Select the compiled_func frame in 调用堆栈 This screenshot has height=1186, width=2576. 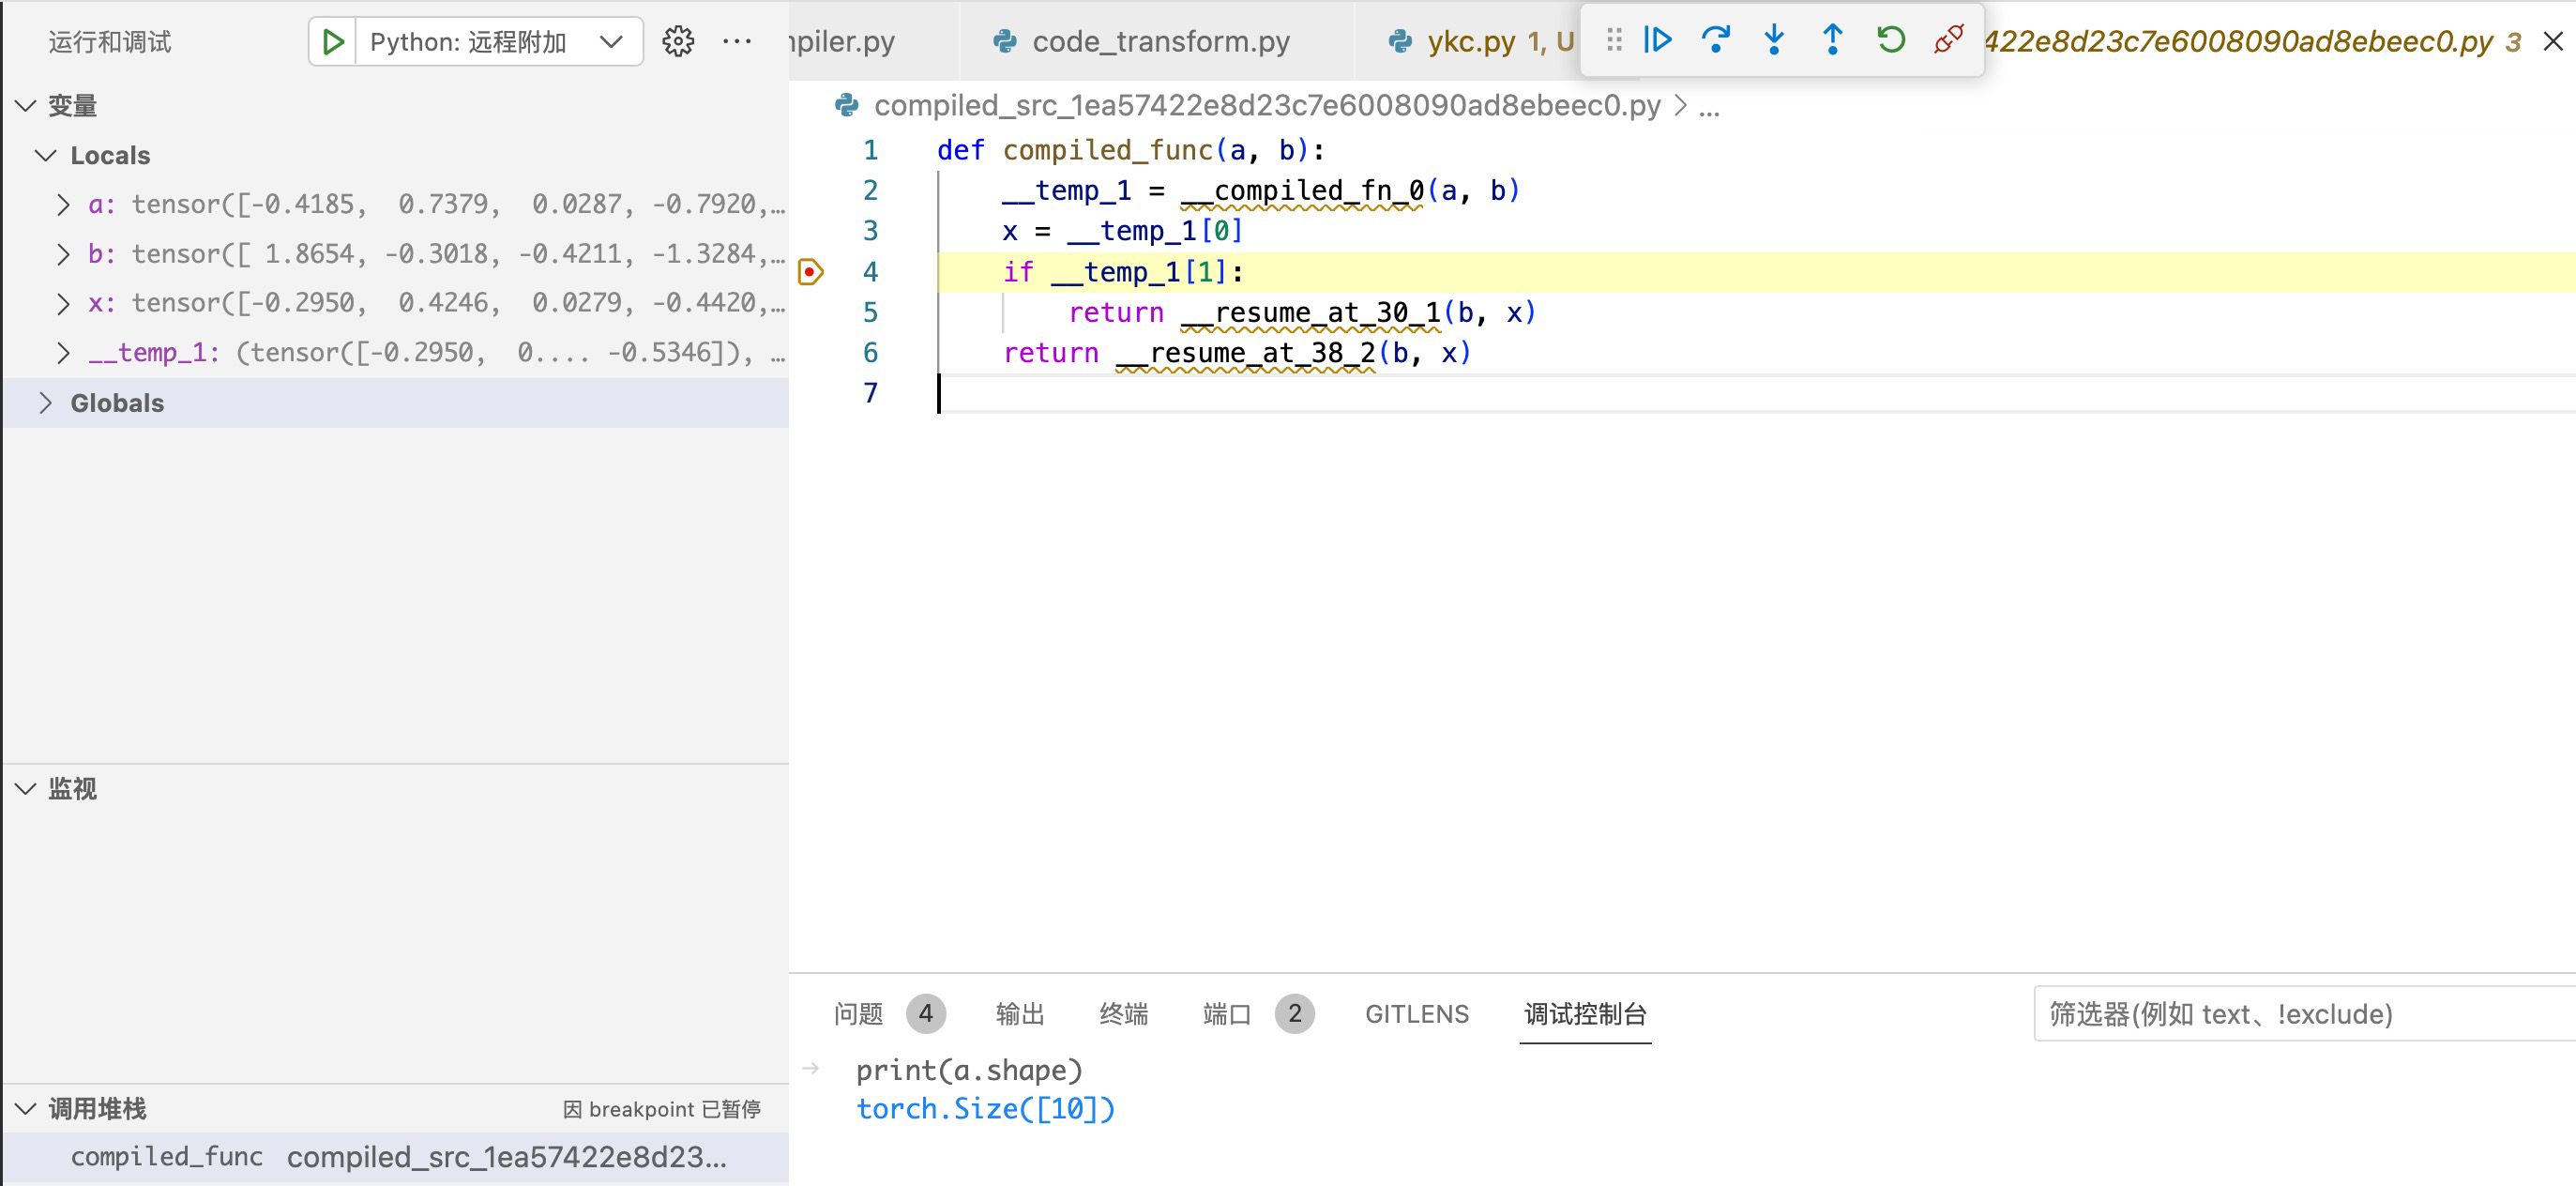(x=166, y=1156)
